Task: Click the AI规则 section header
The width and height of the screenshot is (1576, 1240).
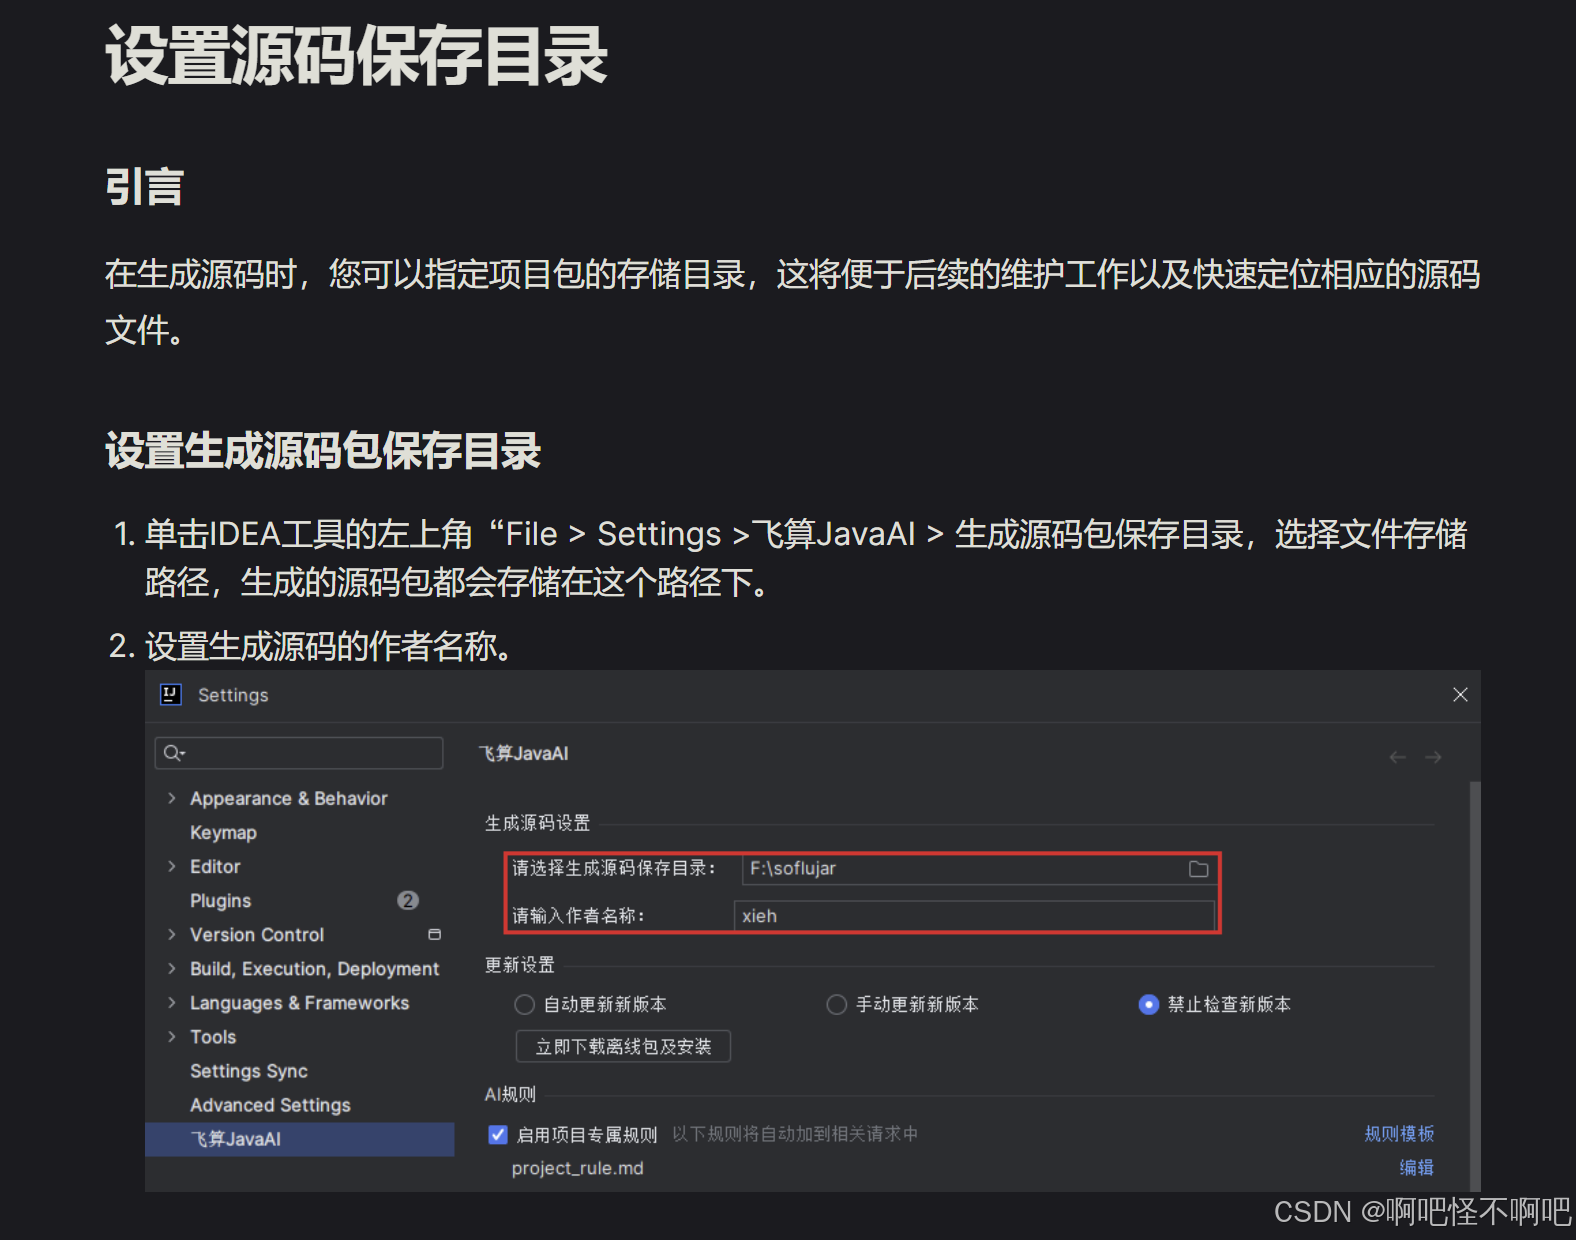Action: pos(510,1095)
